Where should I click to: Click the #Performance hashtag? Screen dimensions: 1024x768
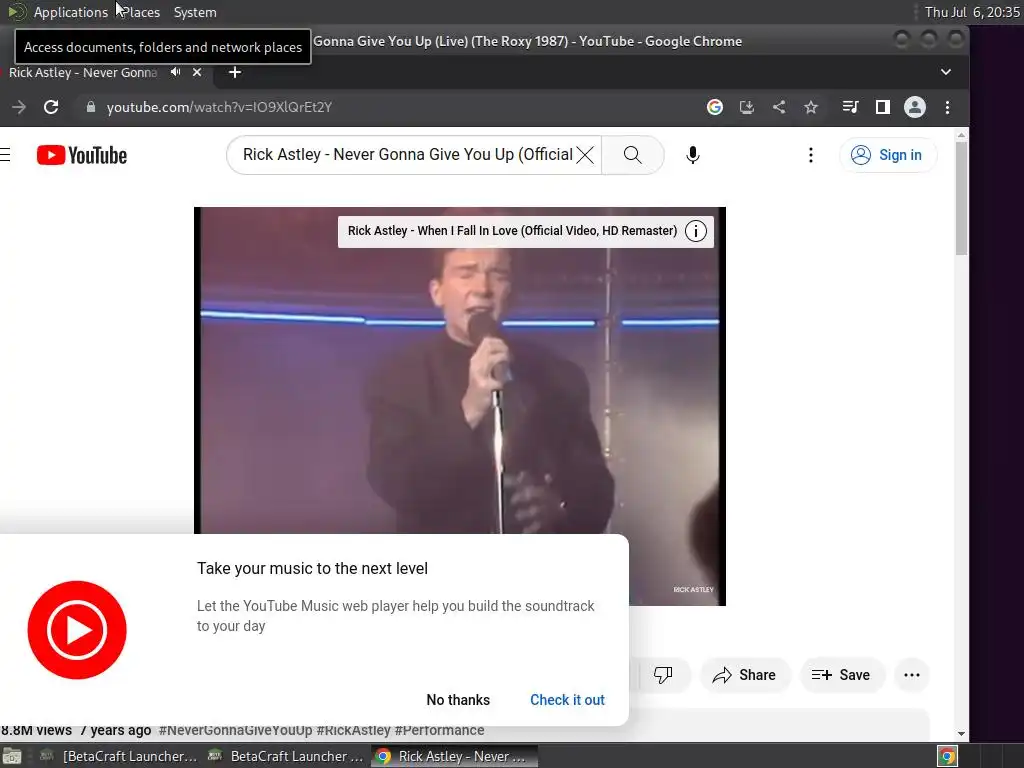click(440, 730)
